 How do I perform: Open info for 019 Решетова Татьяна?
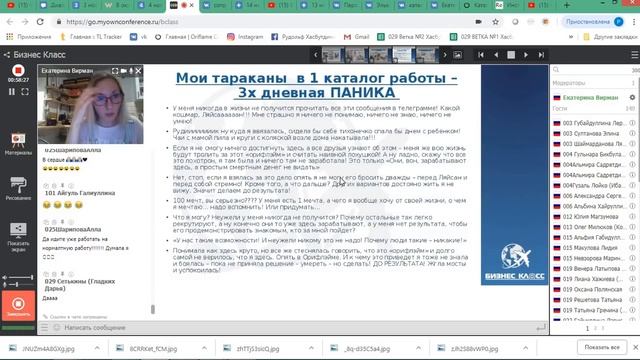(x=632, y=300)
